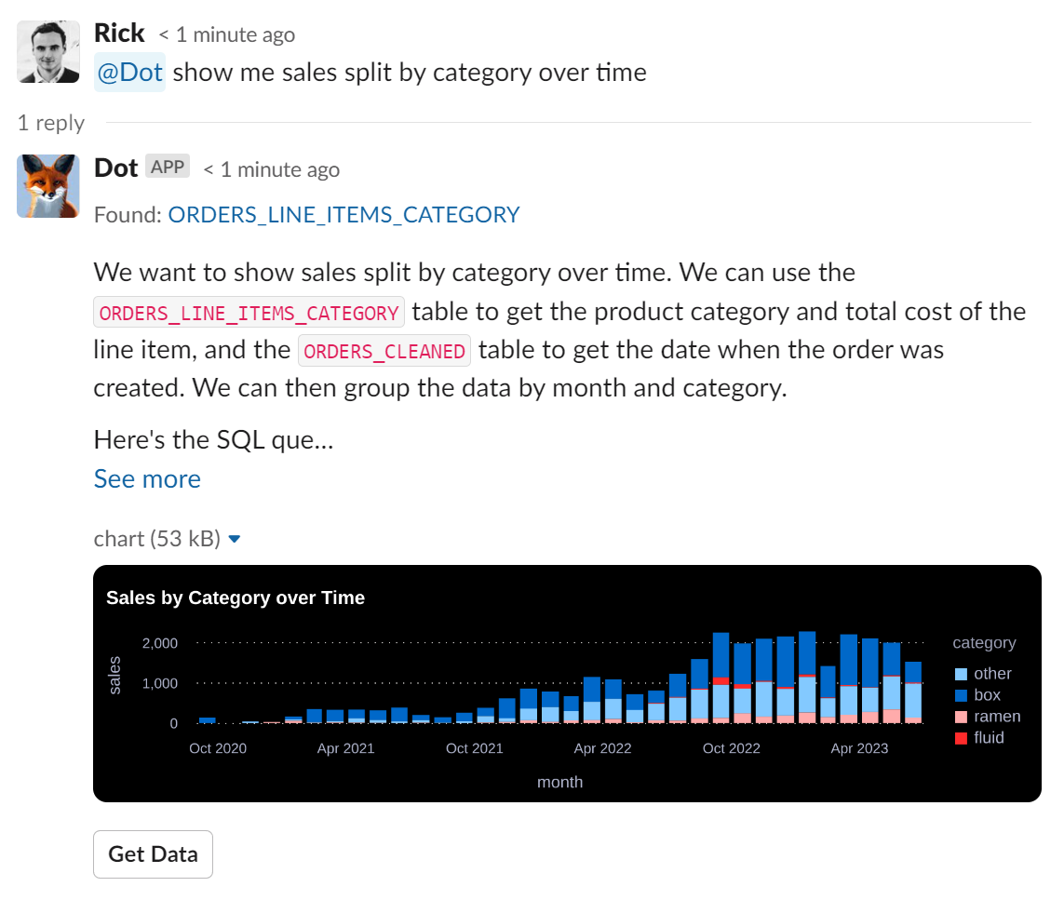Click the ORDERS_LINE_ITEMS_CATEGORY inline code text
Image resolution: width=1064 pixels, height=900 pixels.
tap(245, 311)
